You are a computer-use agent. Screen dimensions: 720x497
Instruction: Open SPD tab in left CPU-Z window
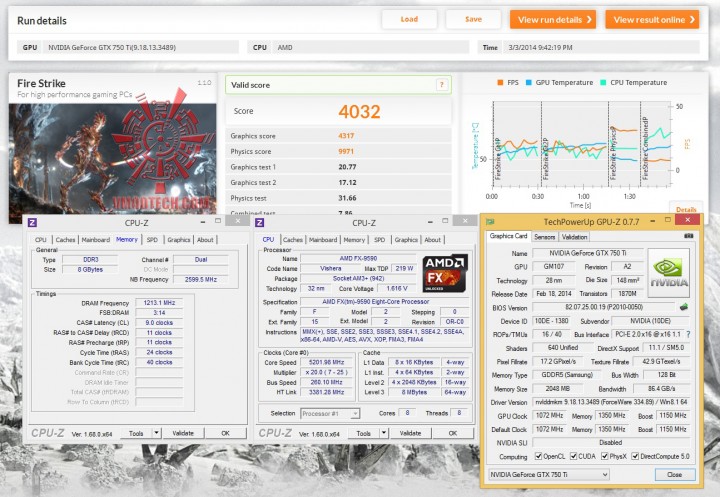coord(152,240)
